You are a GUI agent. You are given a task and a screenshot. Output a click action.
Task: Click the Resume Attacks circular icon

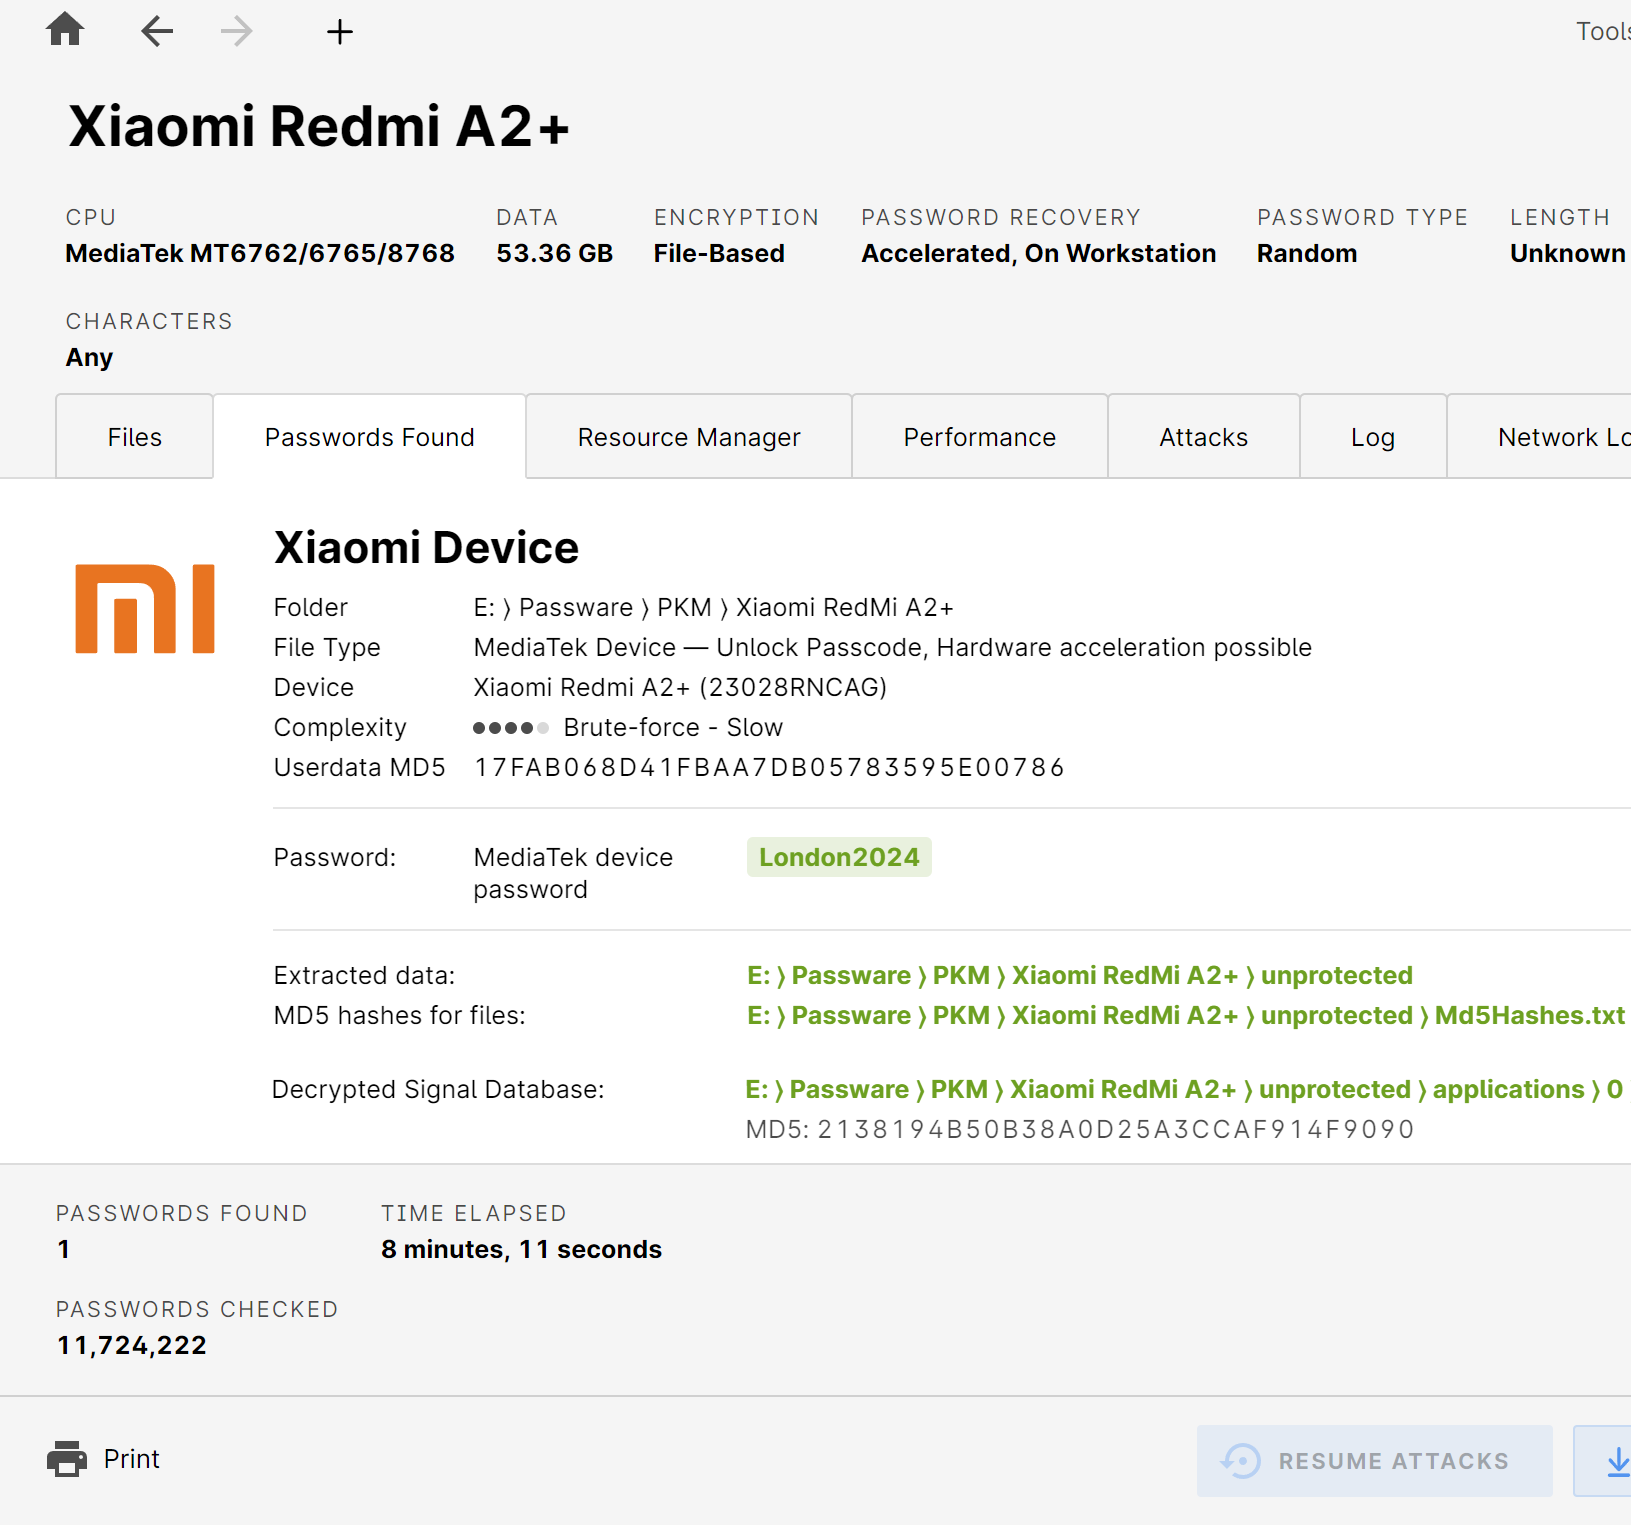click(x=1241, y=1461)
